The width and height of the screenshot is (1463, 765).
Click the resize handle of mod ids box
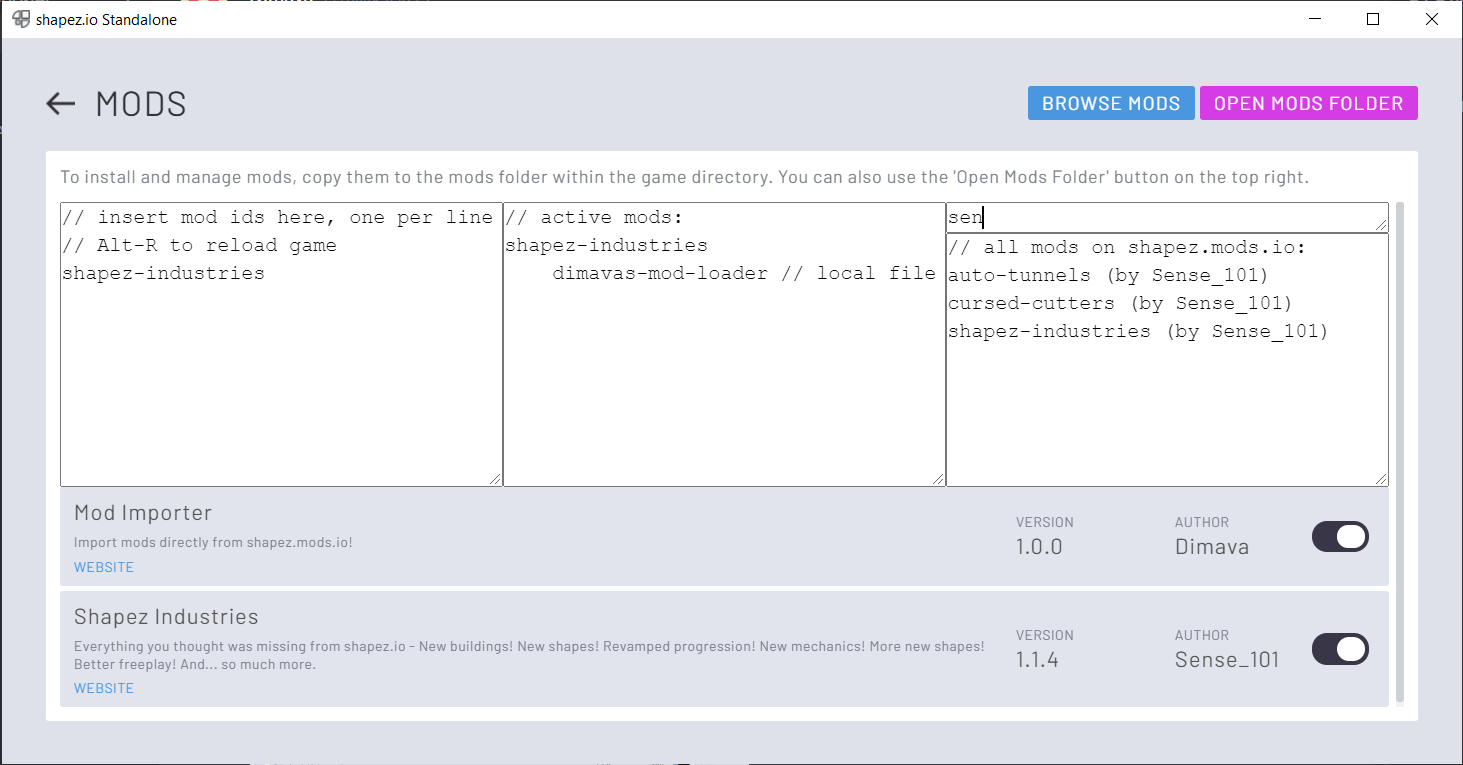tap(496, 480)
